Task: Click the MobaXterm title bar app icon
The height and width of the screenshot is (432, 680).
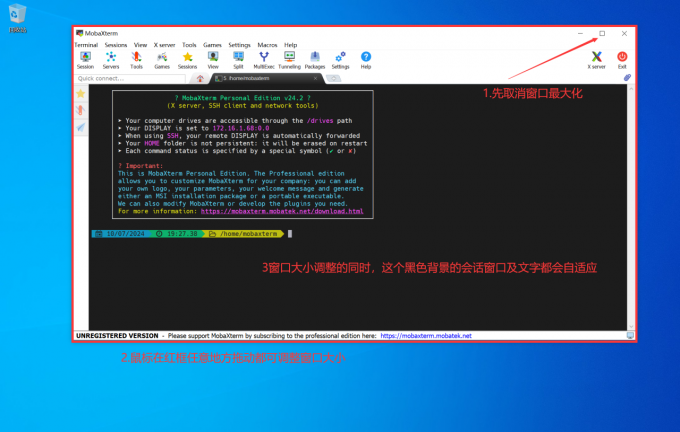Action: pos(79,33)
